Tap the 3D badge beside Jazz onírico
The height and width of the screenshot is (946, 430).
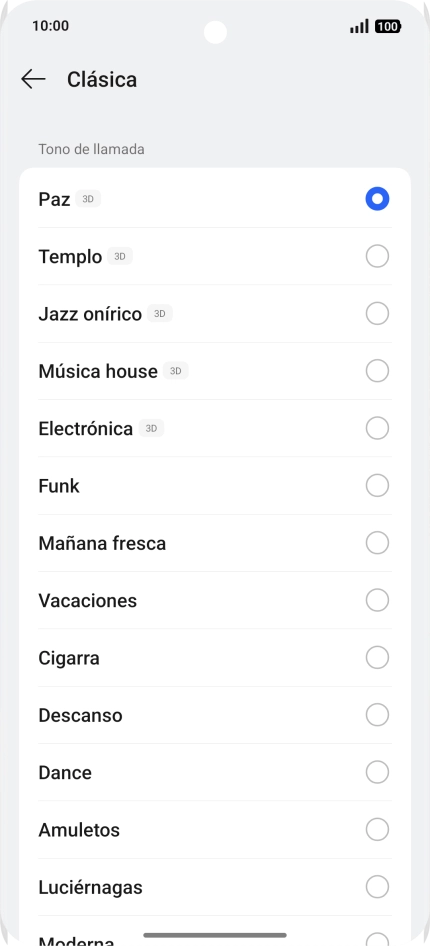pos(160,314)
